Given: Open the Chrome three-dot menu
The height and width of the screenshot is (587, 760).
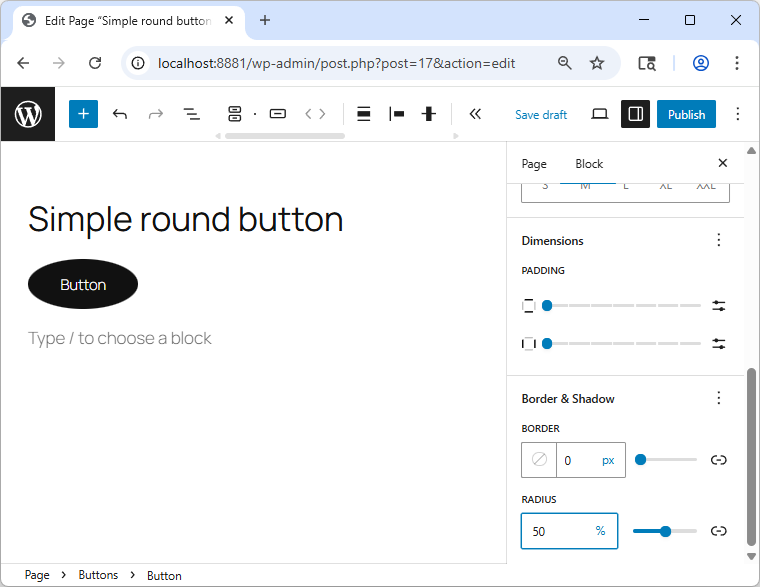Looking at the screenshot, I should point(737,63).
